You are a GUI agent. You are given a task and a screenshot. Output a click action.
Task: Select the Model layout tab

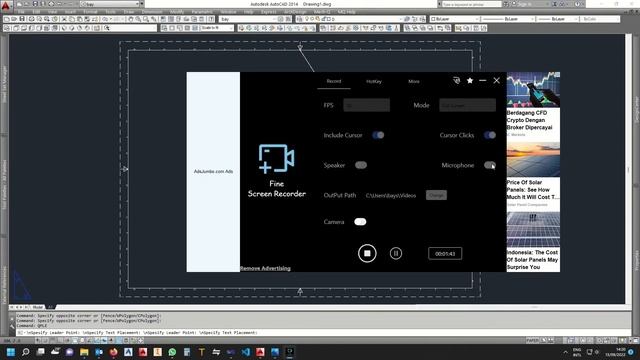click(x=38, y=307)
